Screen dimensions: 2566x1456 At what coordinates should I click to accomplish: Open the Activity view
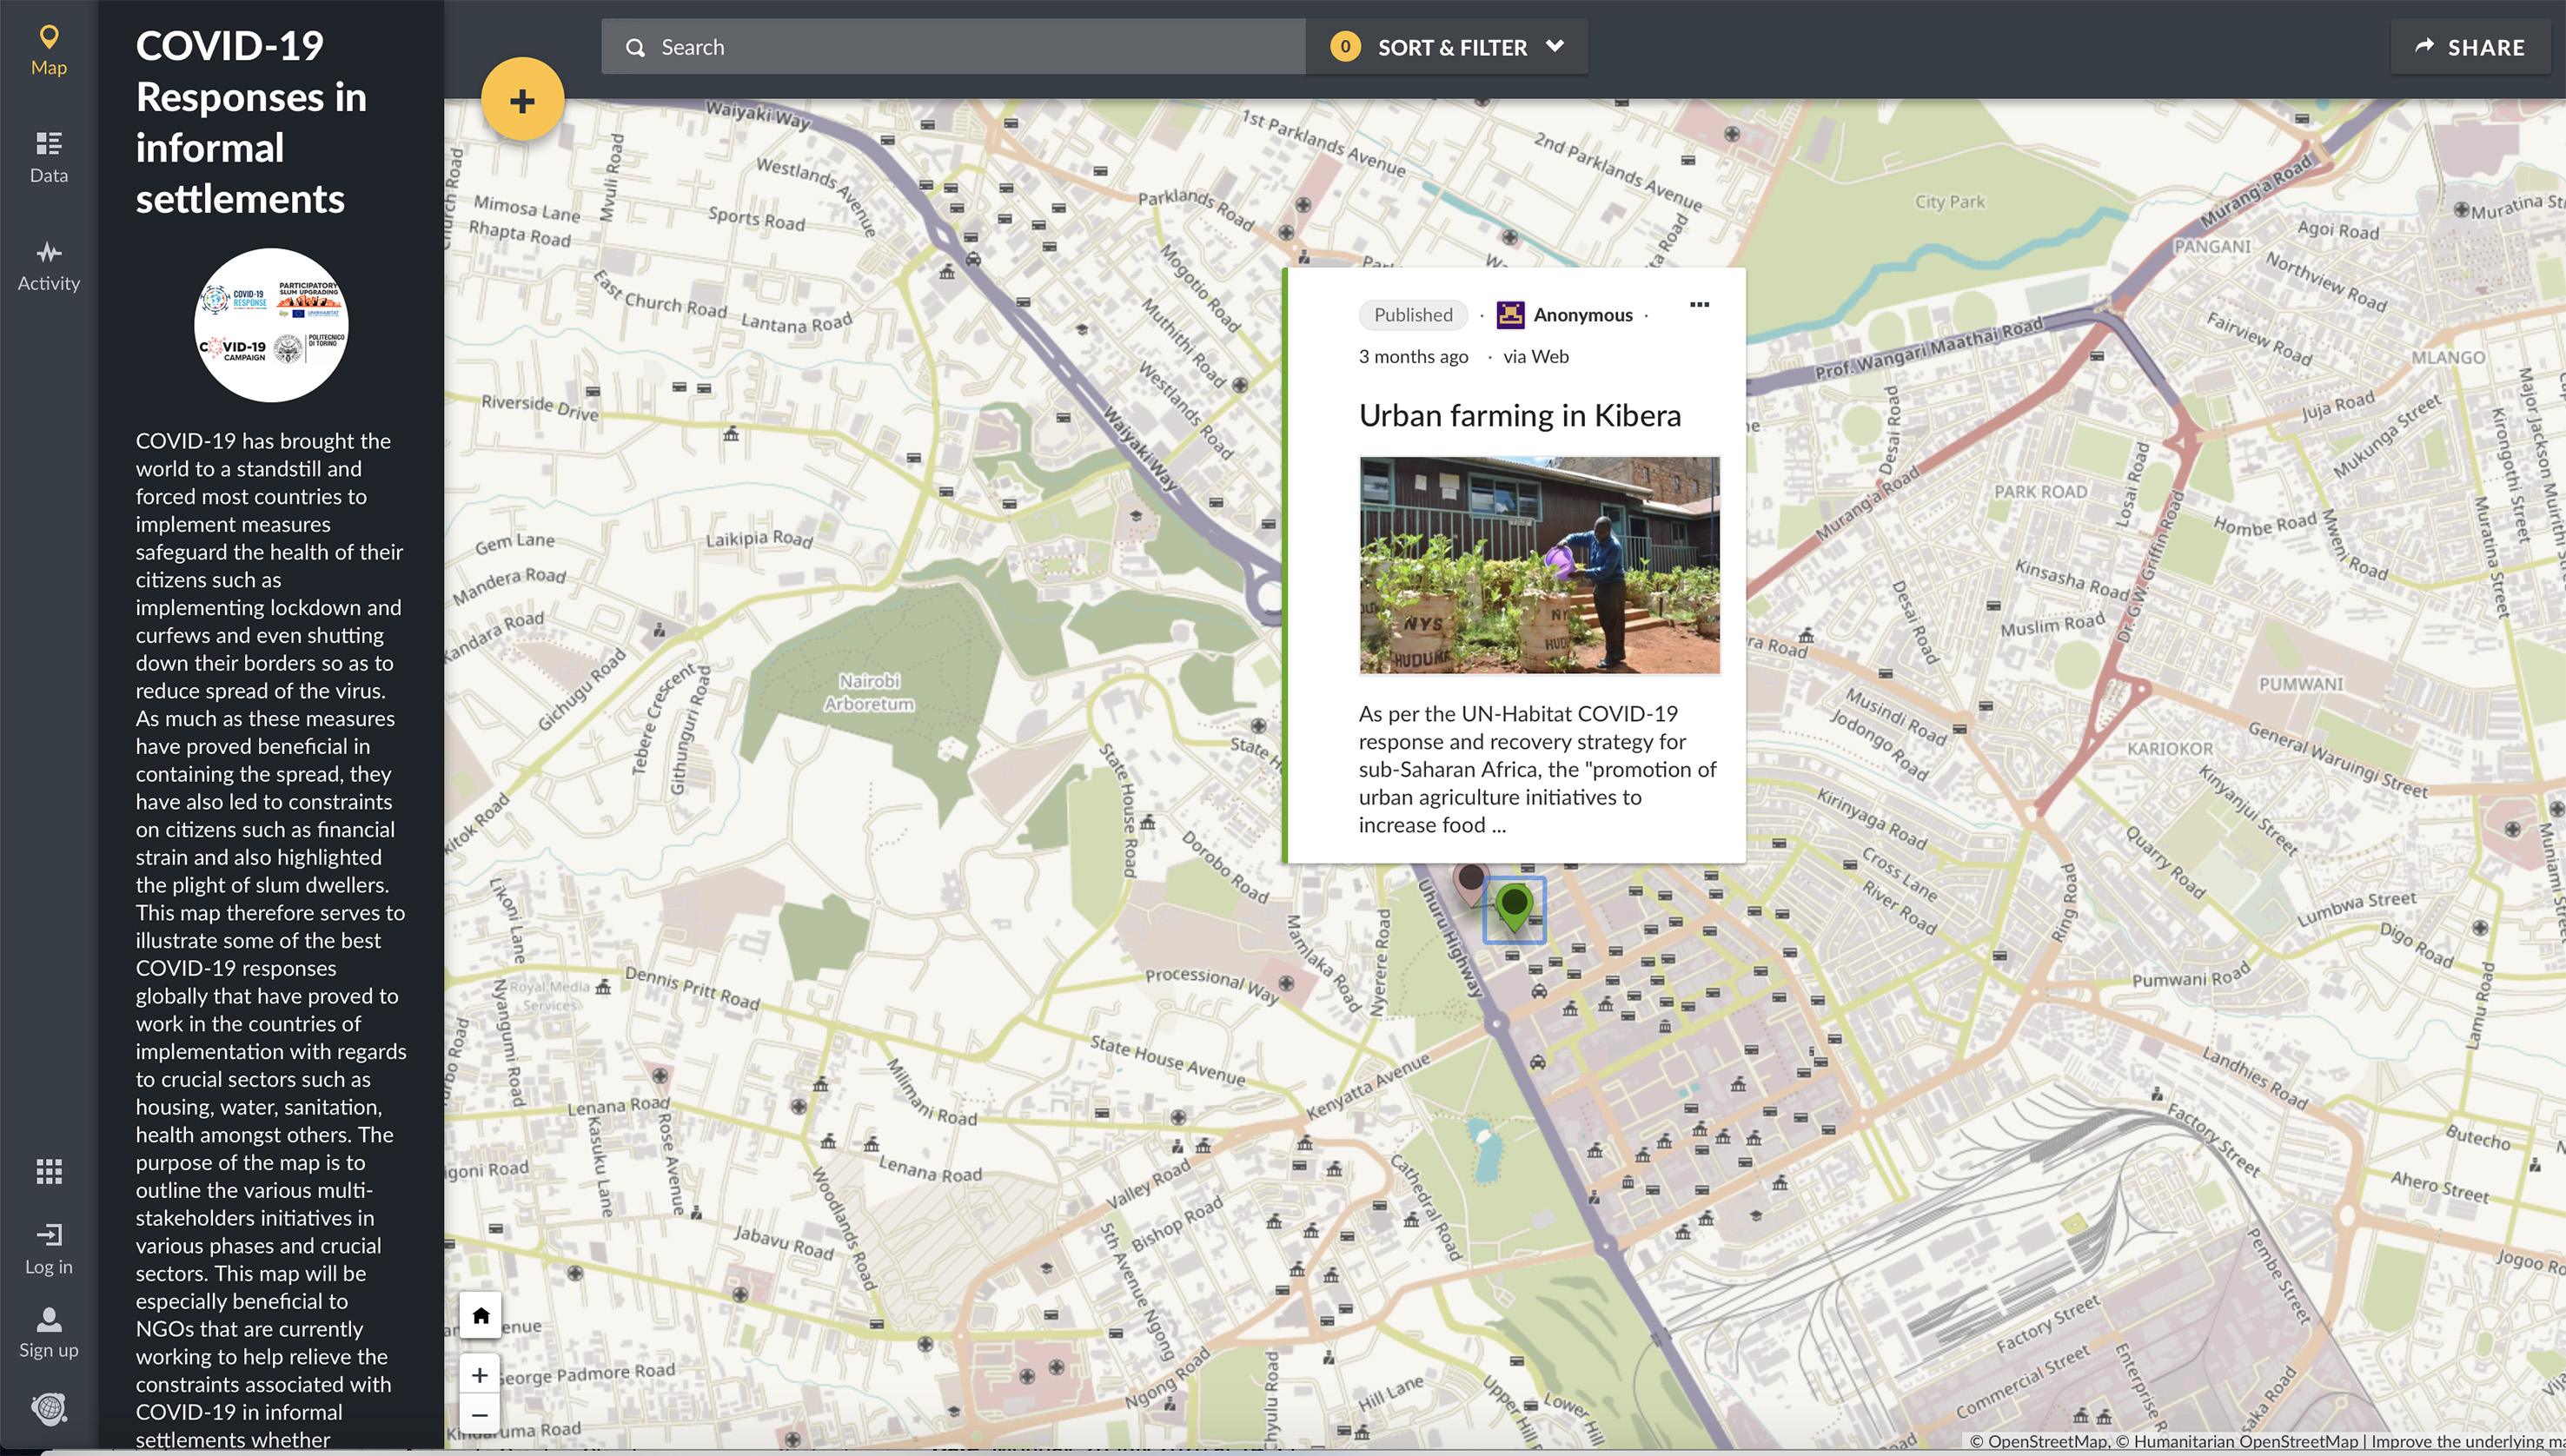pyautogui.click(x=48, y=266)
